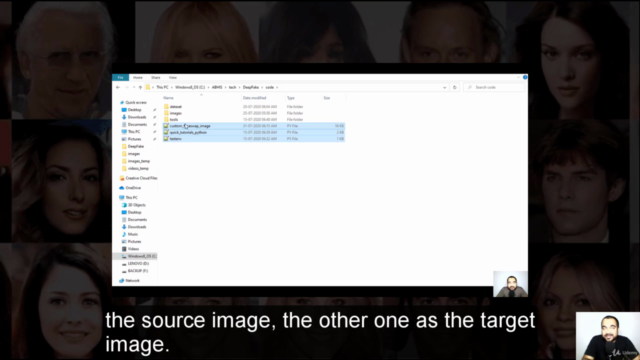
Task: Go back using the back arrow
Action: point(118,87)
